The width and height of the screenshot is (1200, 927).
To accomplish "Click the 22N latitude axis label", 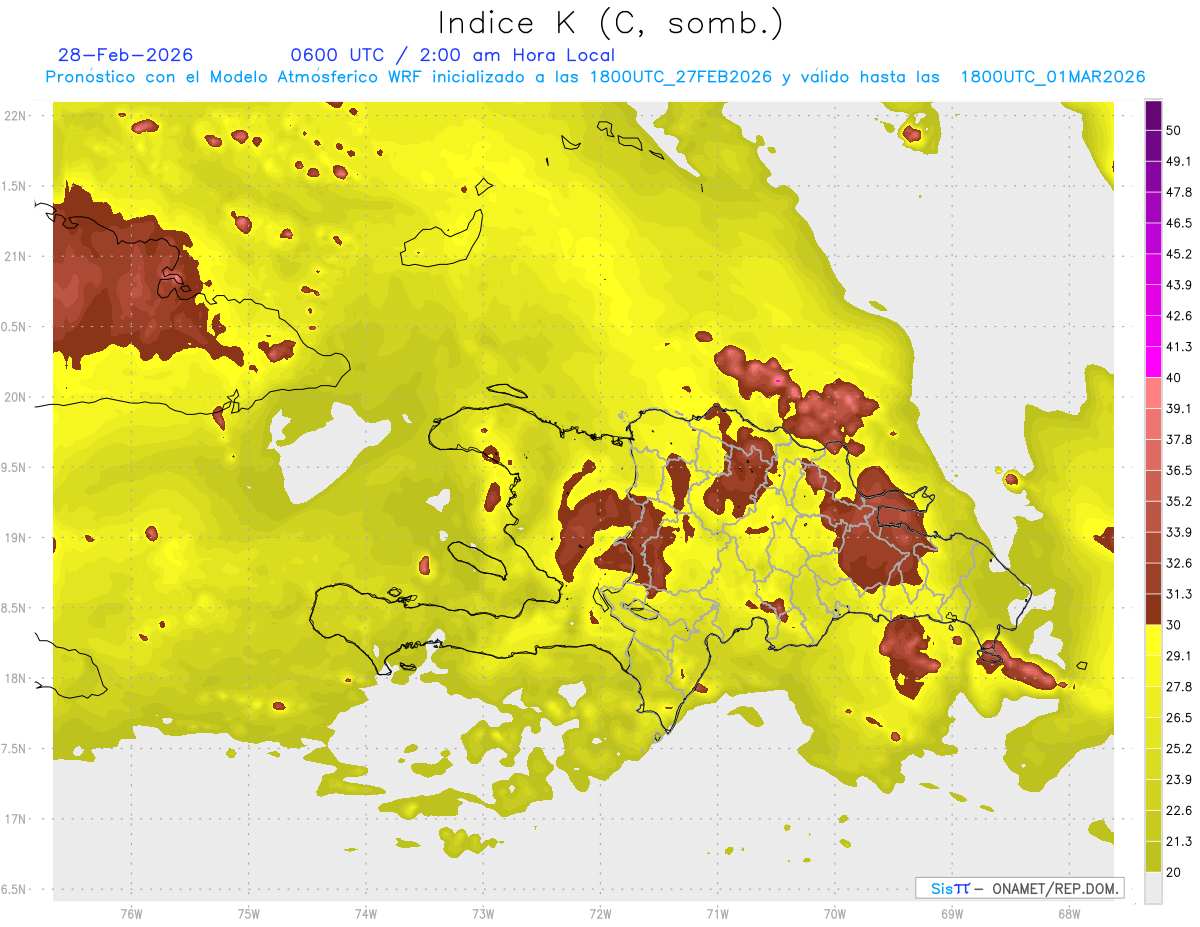I will click(x=15, y=116).
